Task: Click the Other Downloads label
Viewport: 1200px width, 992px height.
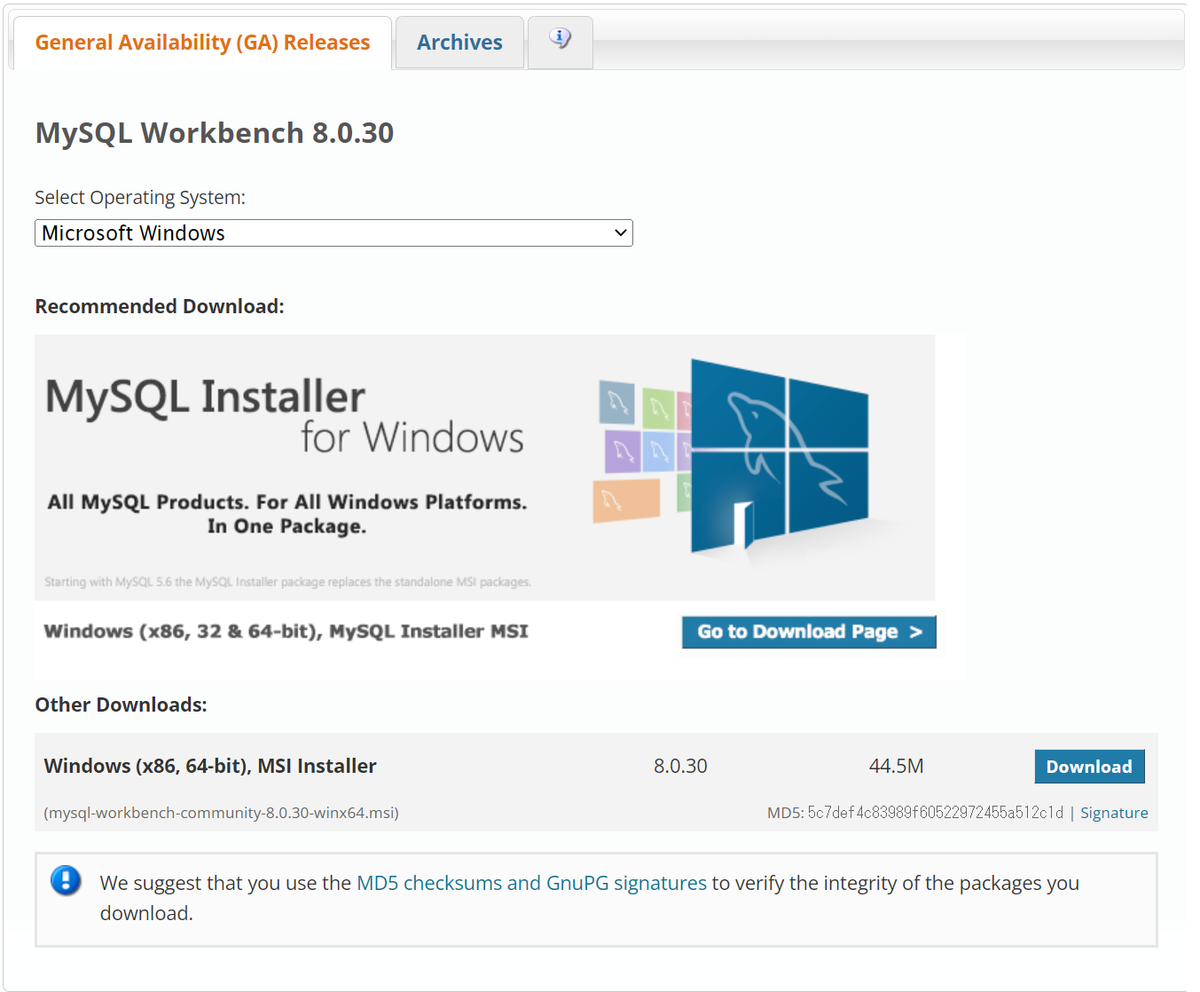Action: (121, 705)
